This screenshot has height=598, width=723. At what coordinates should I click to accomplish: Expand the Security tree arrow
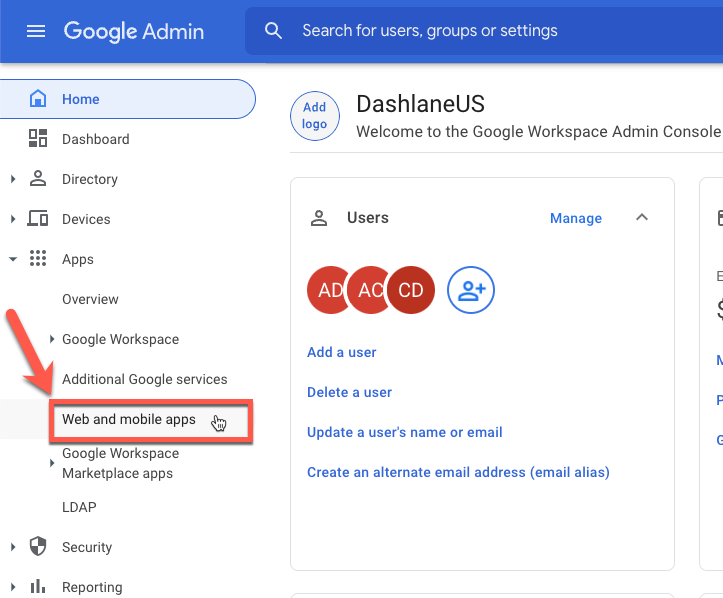(13, 547)
